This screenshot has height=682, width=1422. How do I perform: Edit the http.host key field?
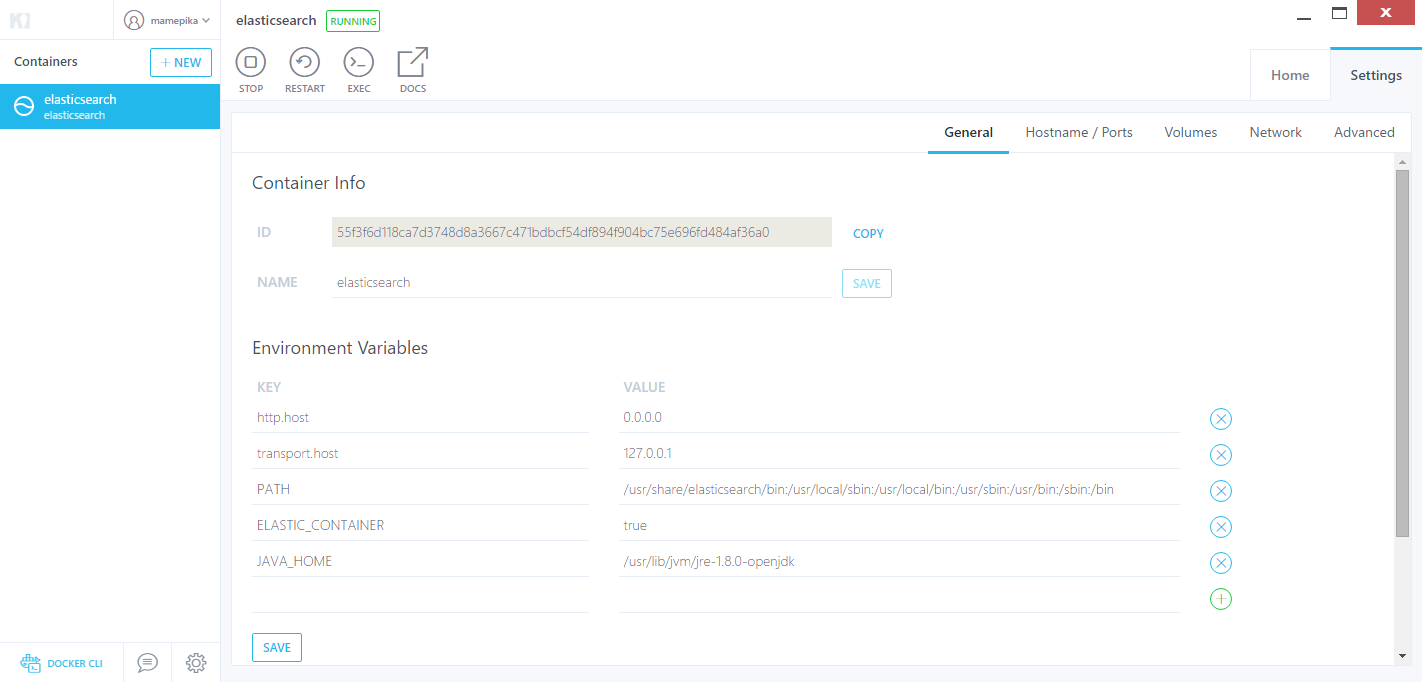(420, 417)
